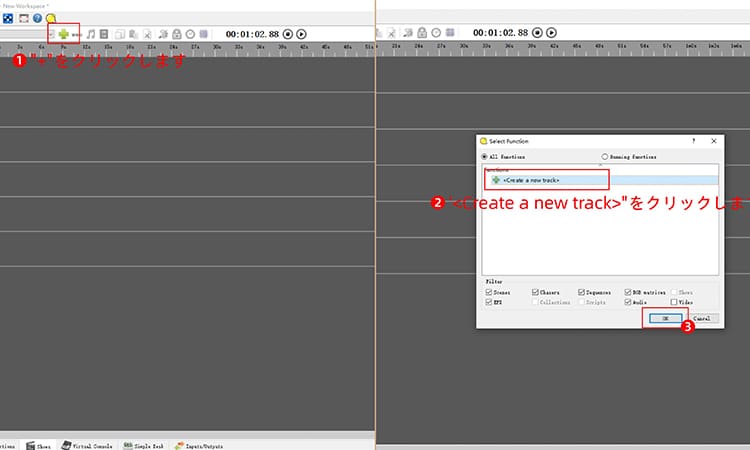Select the All functions radio button

point(503,156)
